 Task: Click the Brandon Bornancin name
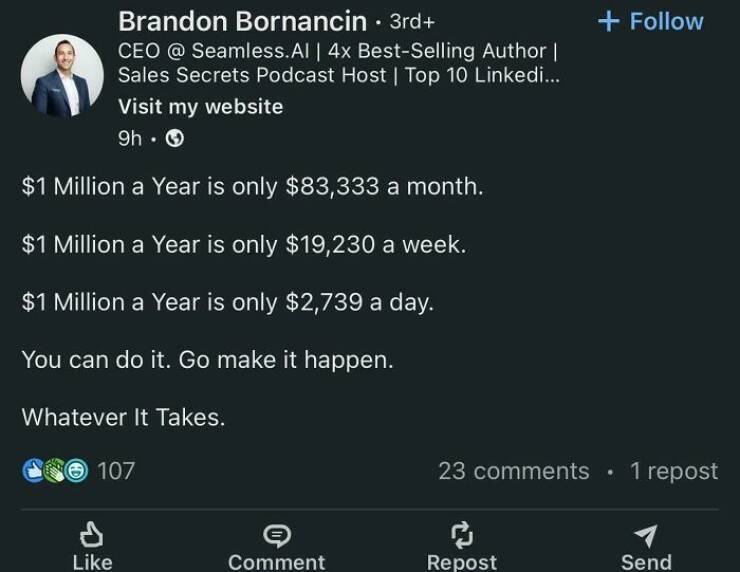[243, 21]
